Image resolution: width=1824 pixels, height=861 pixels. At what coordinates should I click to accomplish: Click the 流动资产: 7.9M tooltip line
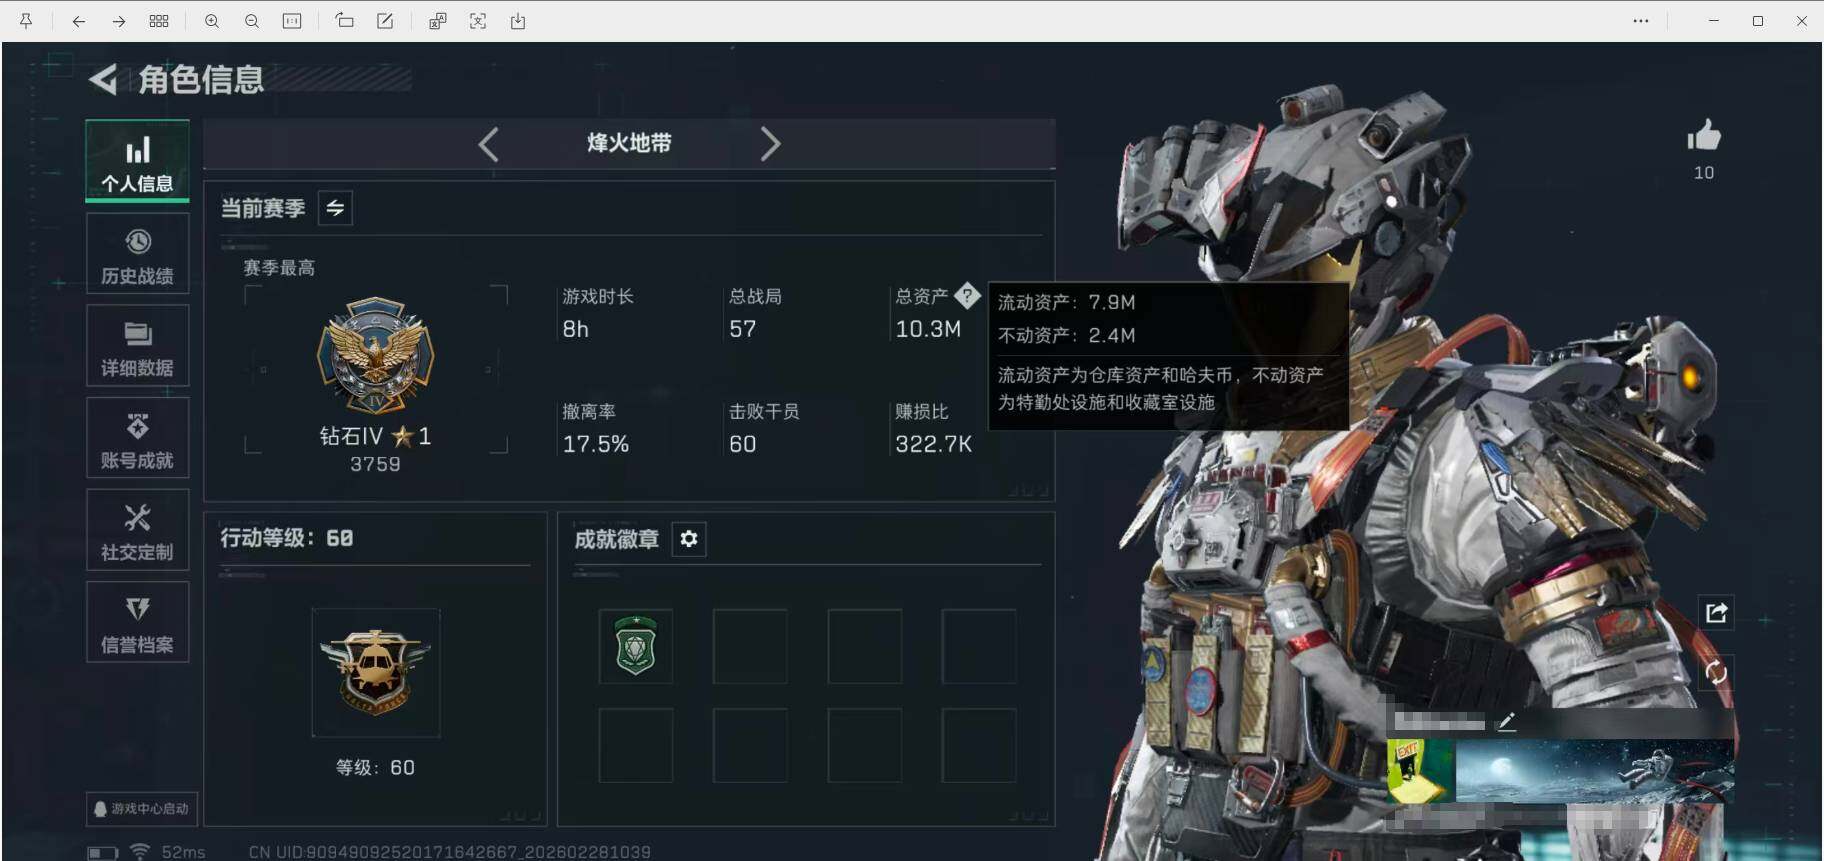[x=1066, y=302]
